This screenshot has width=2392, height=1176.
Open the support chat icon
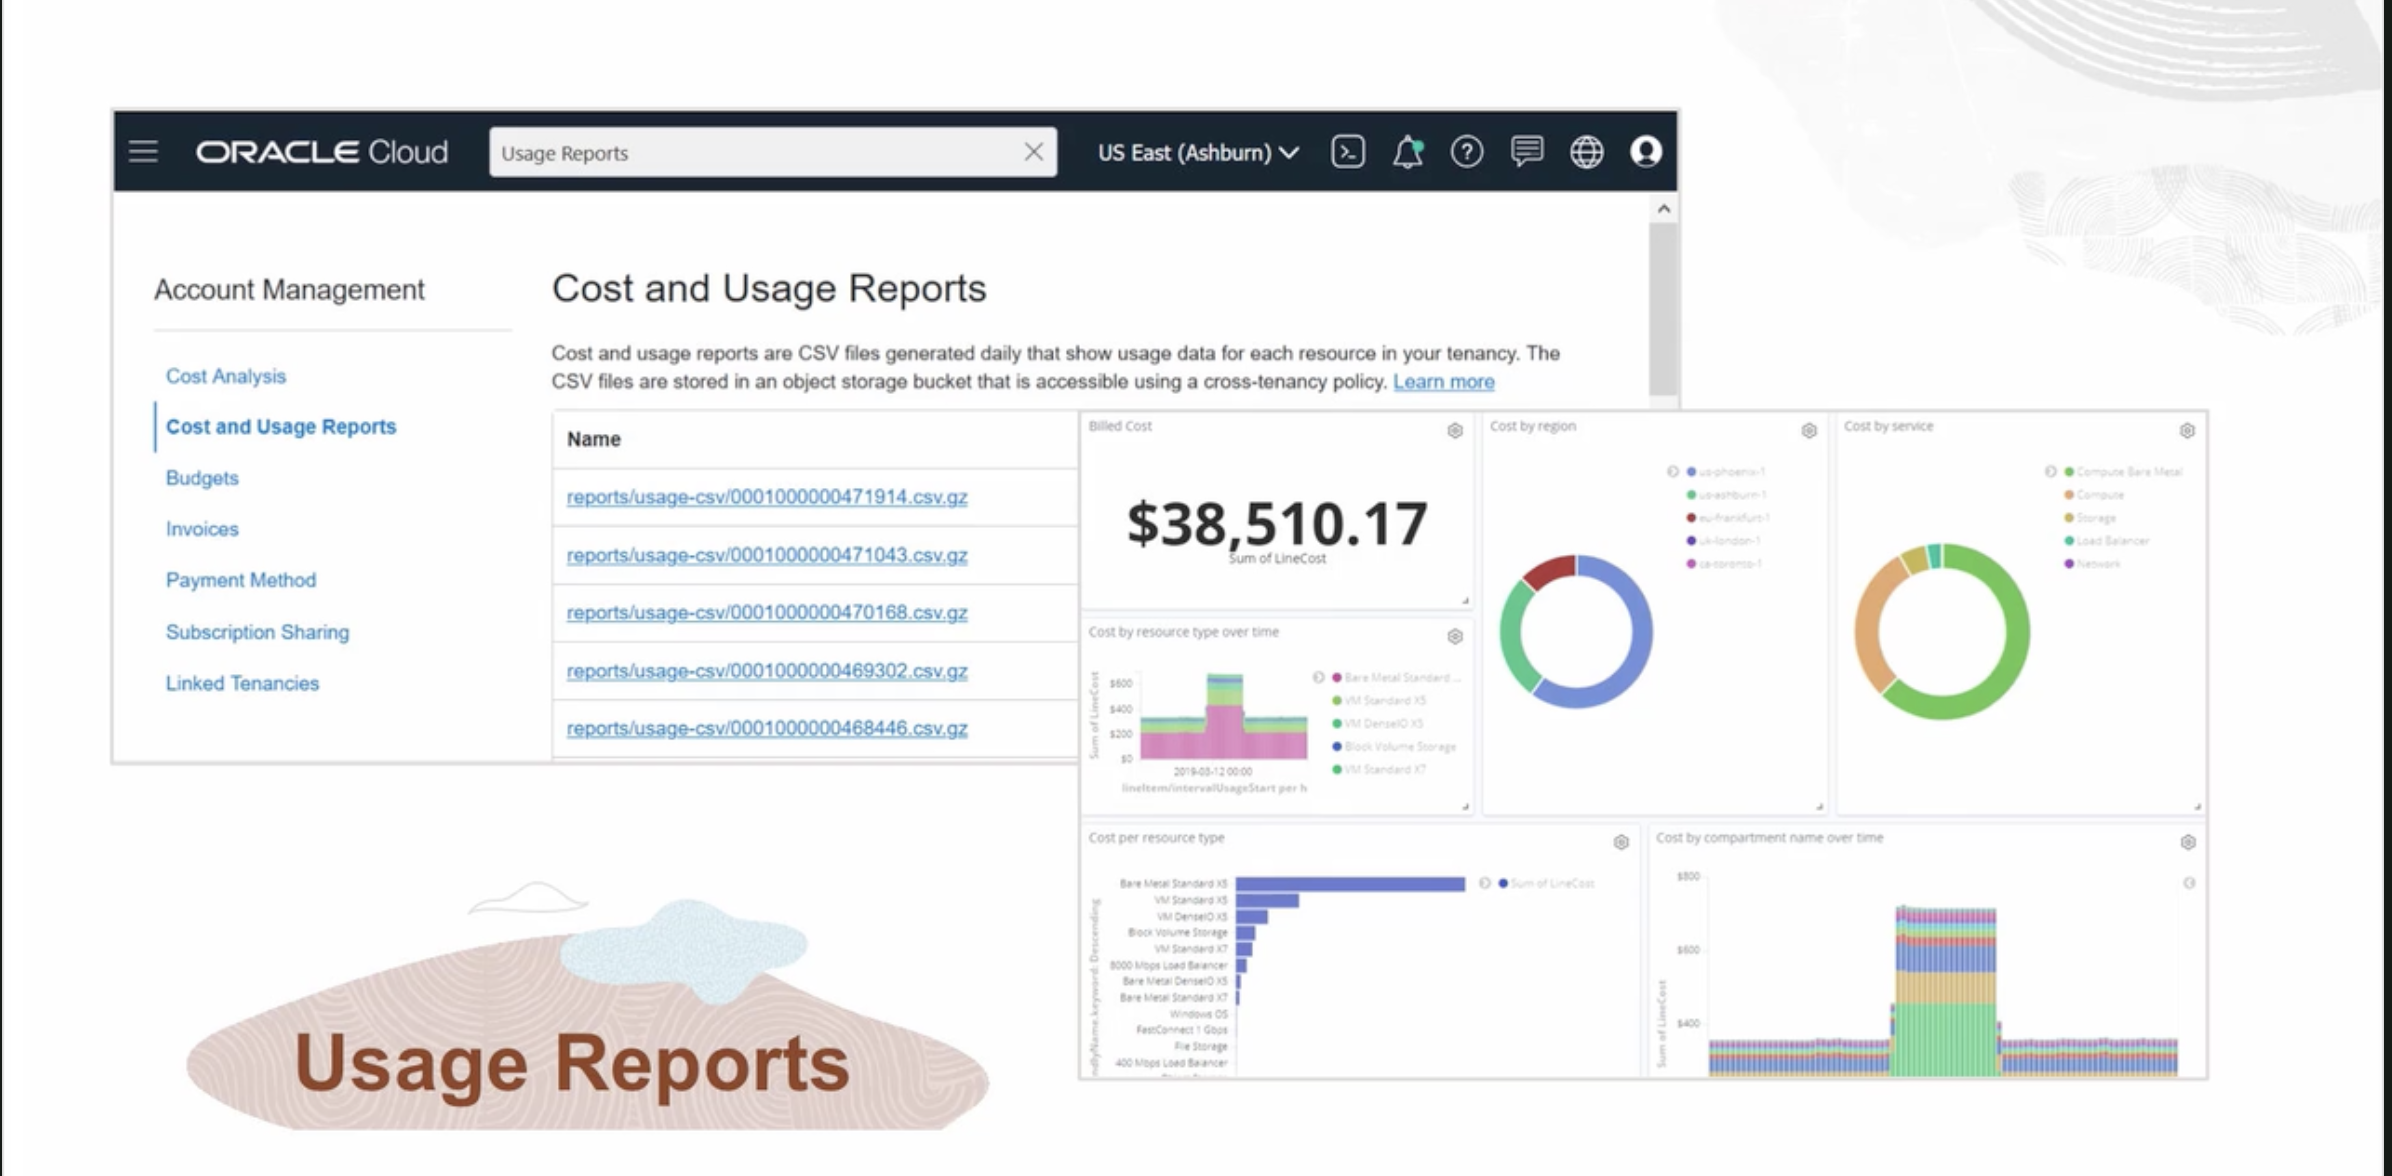click(x=1526, y=152)
